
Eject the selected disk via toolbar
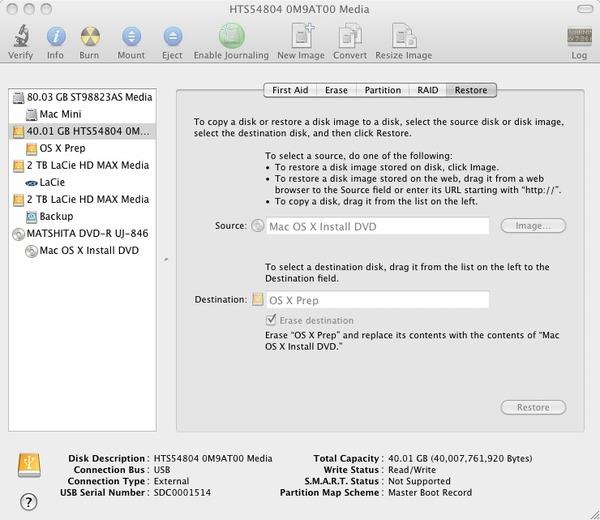tap(173, 36)
